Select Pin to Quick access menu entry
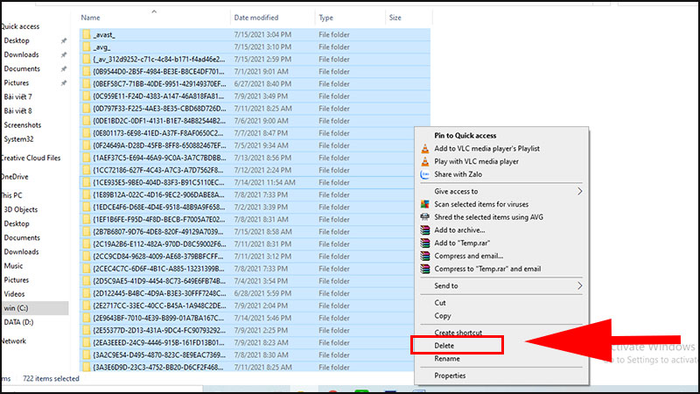This screenshot has height=394, width=700. pos(465,136)
